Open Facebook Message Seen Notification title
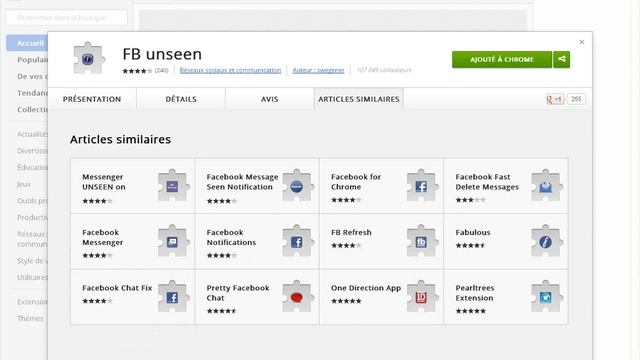640x360 pixels. point(242,182)
